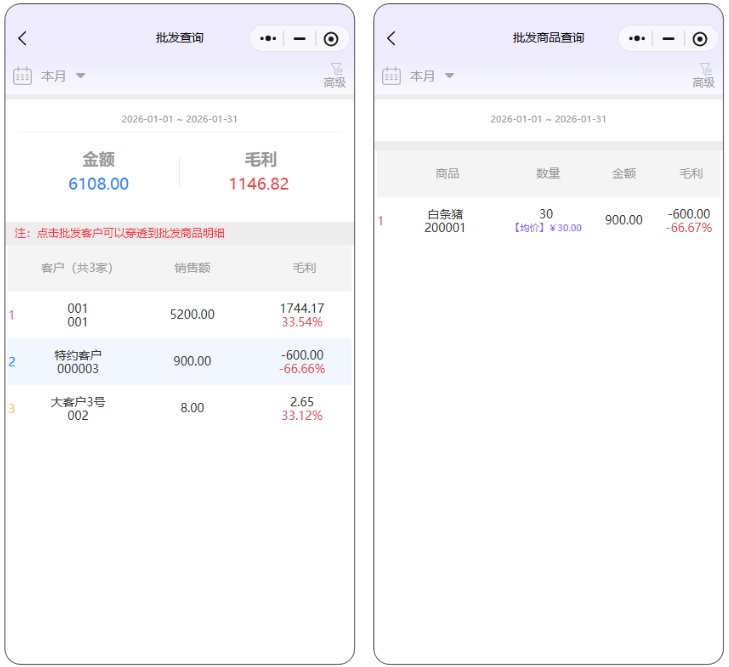Screen dimensions: 729x667
Task: Tap the circular close icon in 批发查询
Action: tap(331, 38)
